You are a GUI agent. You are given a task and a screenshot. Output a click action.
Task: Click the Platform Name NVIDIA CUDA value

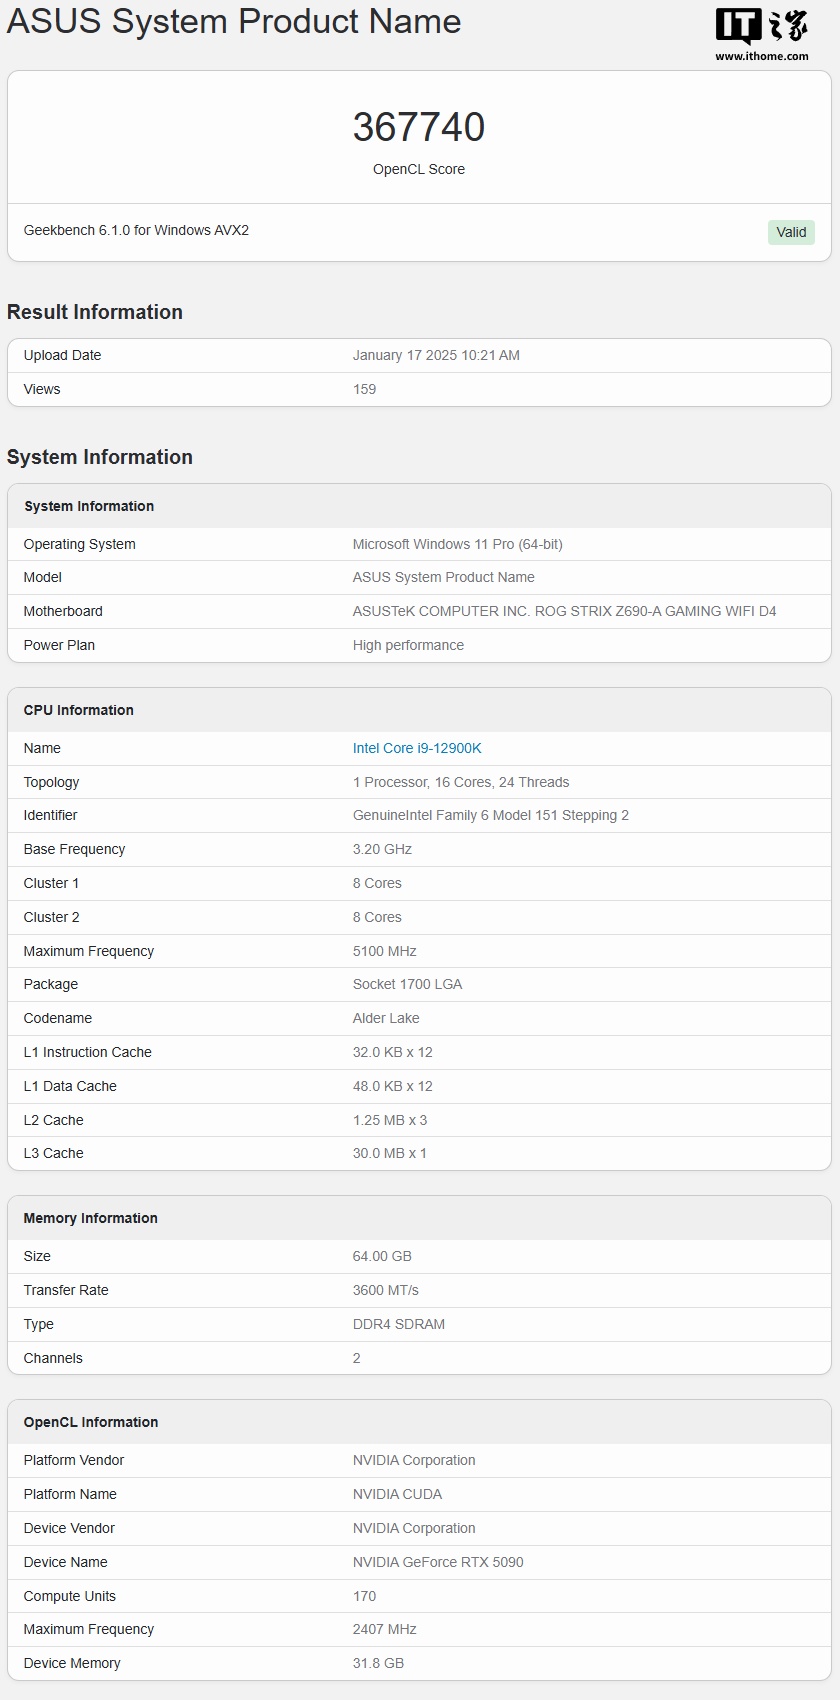pos(397,1494)
